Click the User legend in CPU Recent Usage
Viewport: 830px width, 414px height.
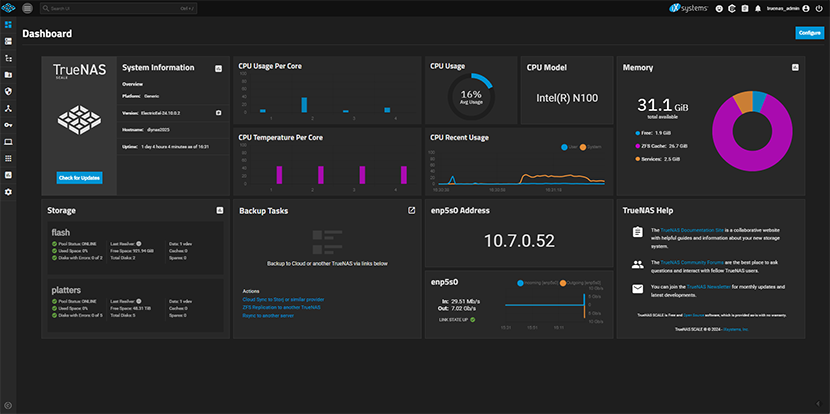click(x=569, y=147)
